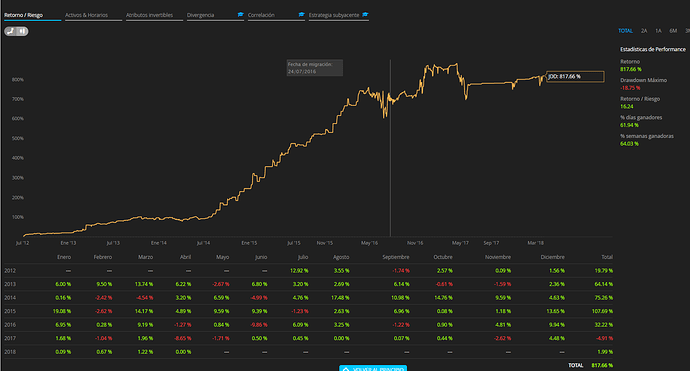Click the 800% y-axis label

[18, 80]
